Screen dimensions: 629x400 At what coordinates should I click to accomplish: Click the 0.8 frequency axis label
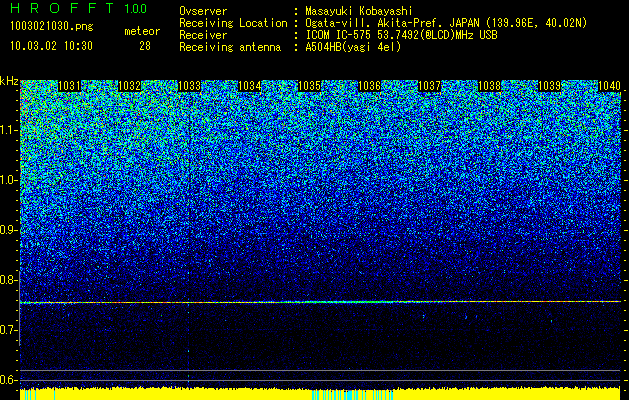(x=8, y=280)
